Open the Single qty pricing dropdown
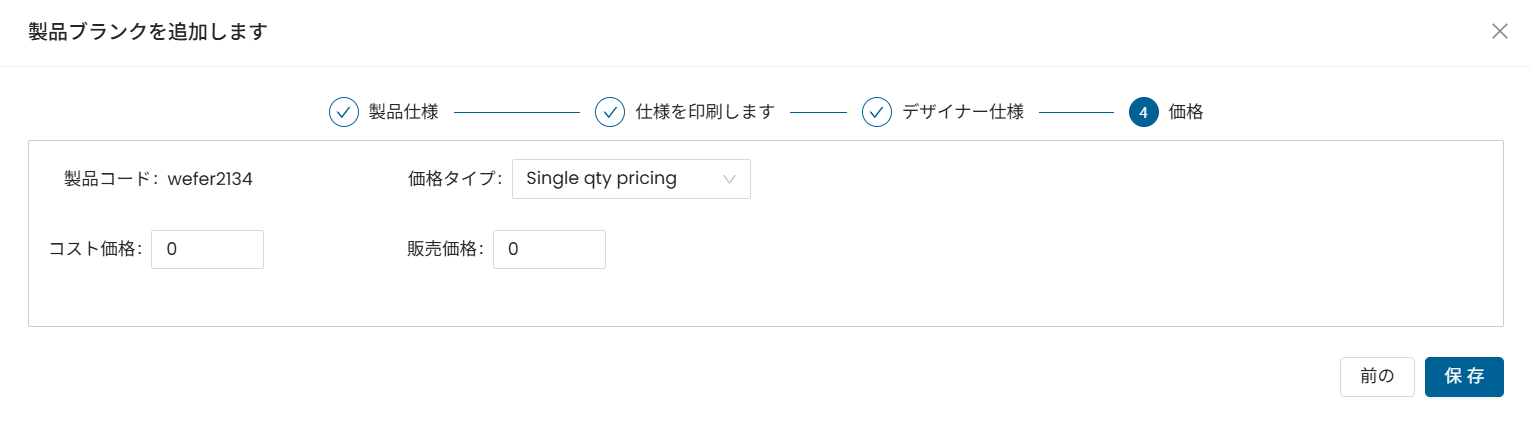1531x422 pixels. click(x=631, y=179)
